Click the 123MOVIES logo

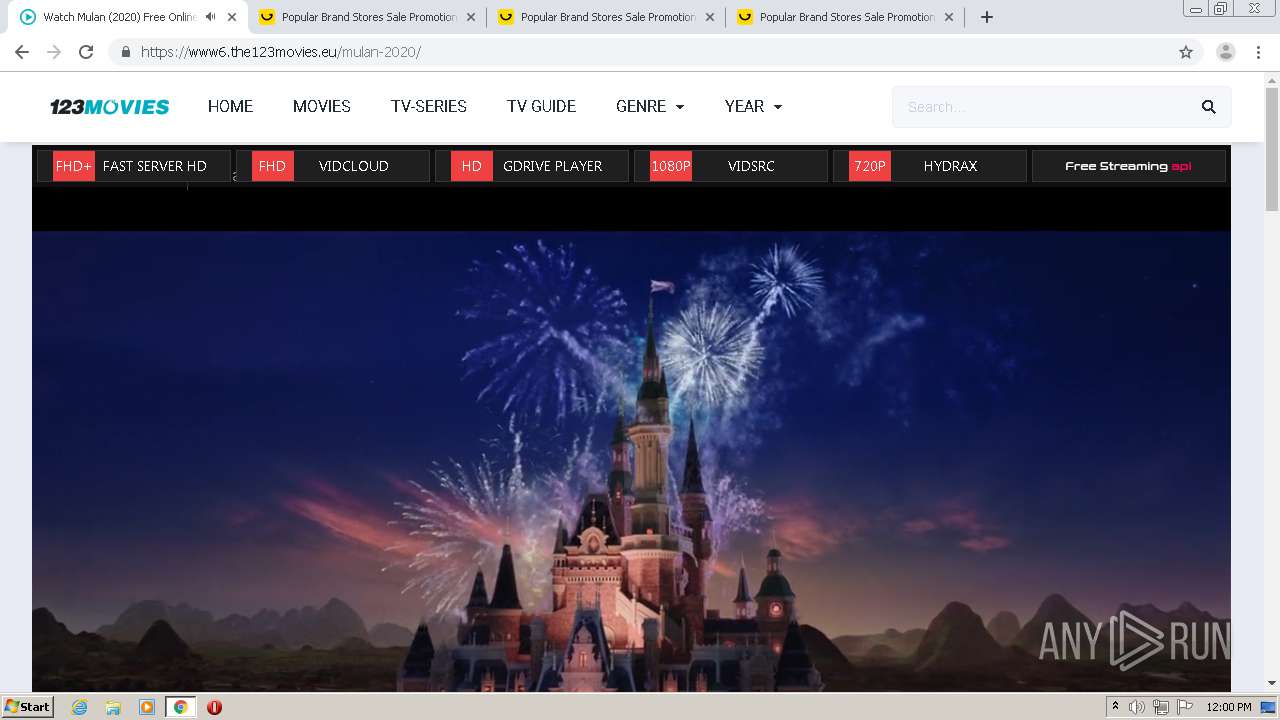tap(110, 107)
